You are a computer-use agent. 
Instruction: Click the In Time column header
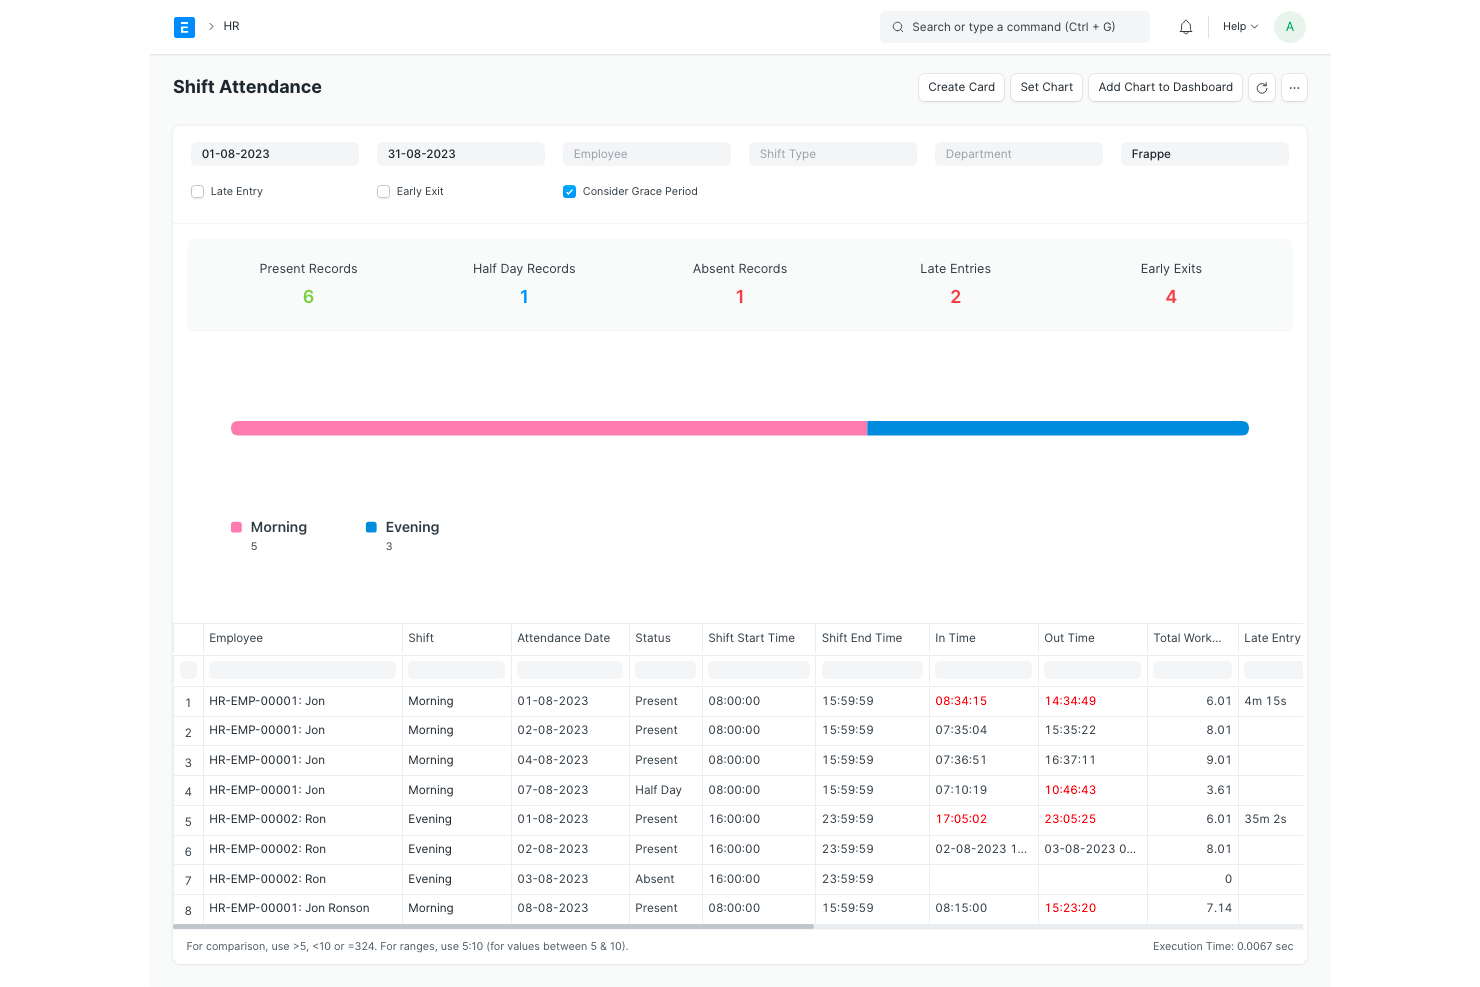click(983, 638)
